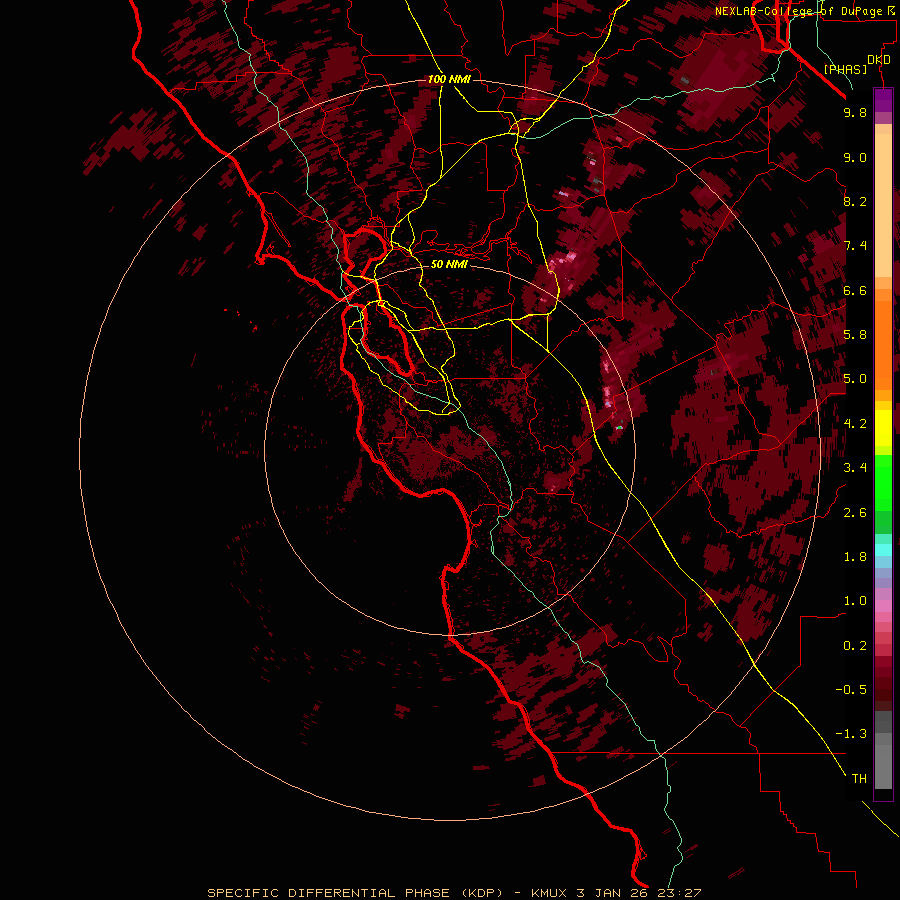
Task: Click the 5.0 scale value
Action: point(855,379)
